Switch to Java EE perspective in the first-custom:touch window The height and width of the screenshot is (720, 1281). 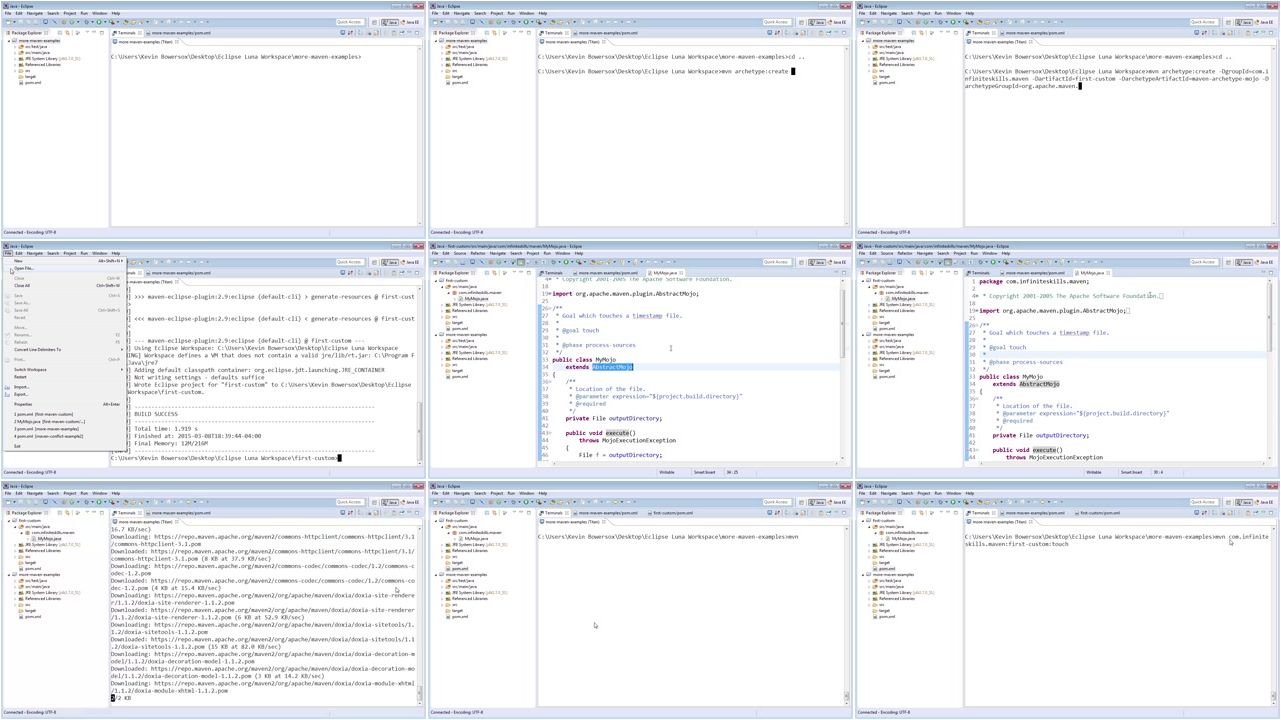[x=1264, y=502]
